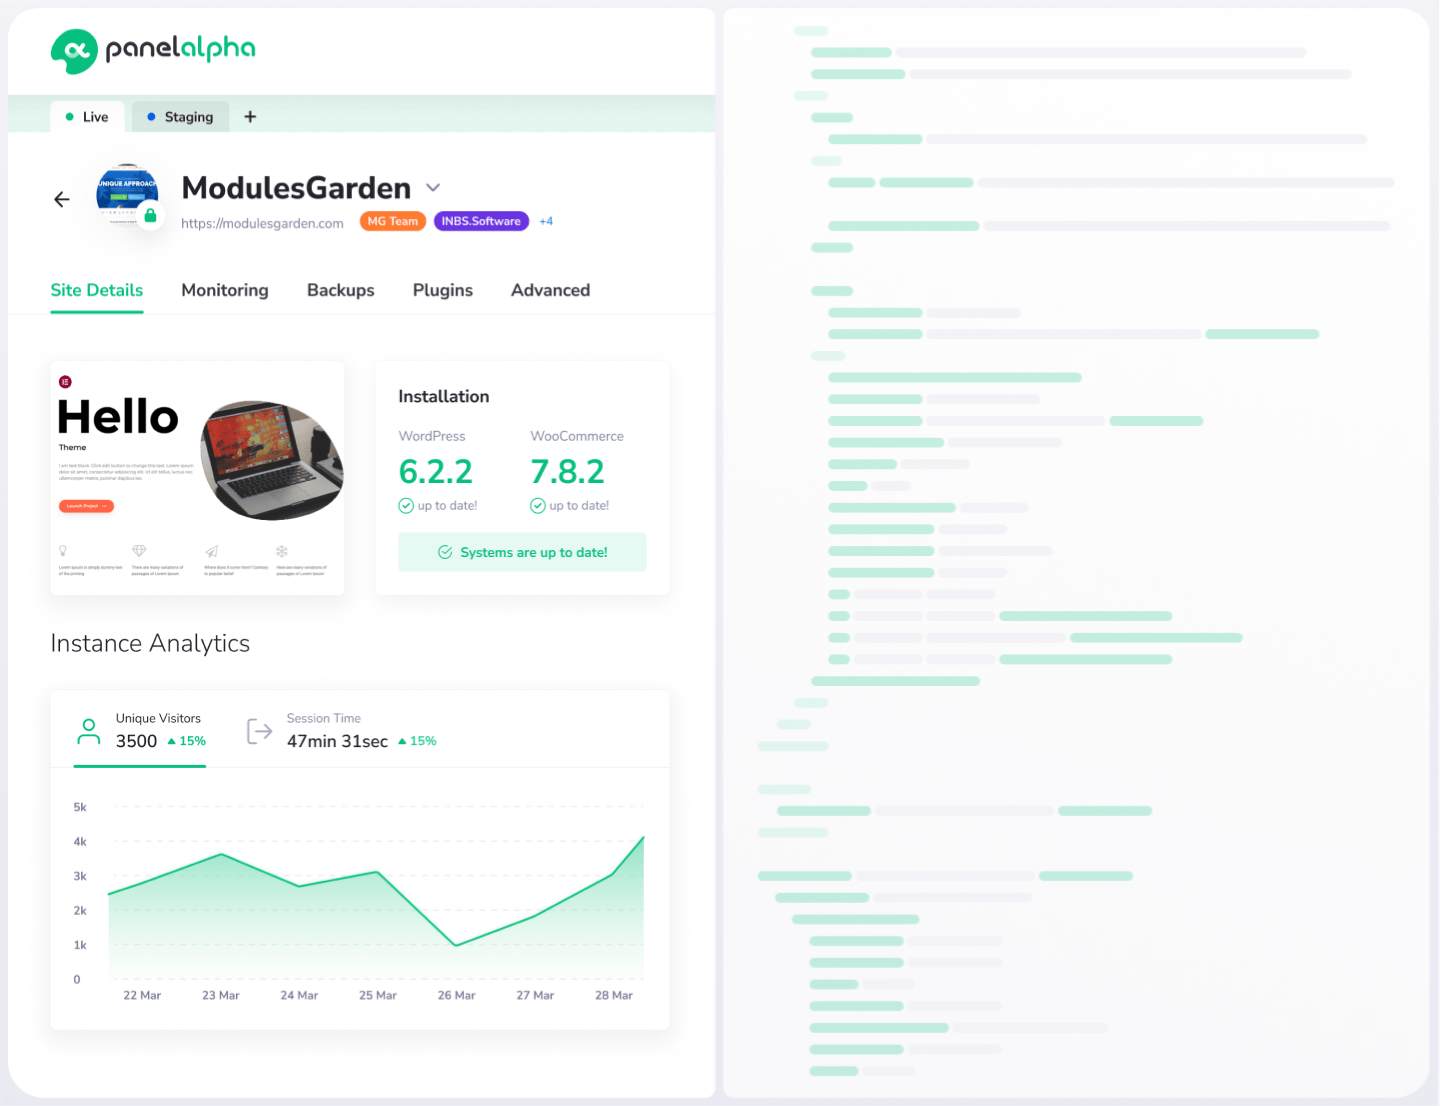Screen dimensions: 1440x1106
Task: Click the +4 tags link
Action: tap(546, 221)
